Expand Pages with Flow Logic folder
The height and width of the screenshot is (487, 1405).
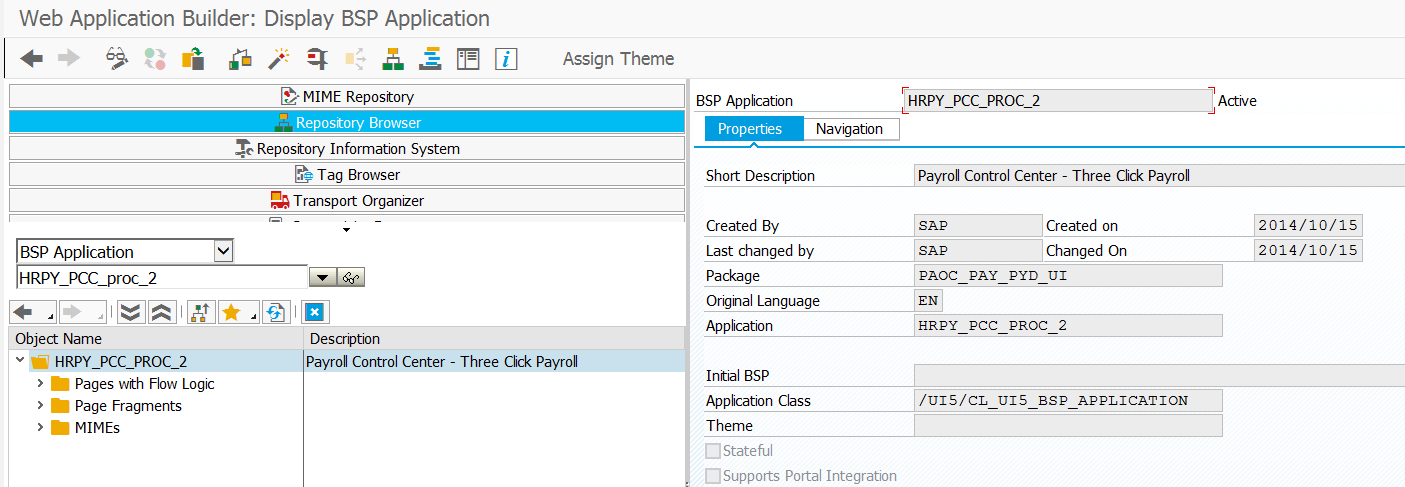(x=40, y=384)
